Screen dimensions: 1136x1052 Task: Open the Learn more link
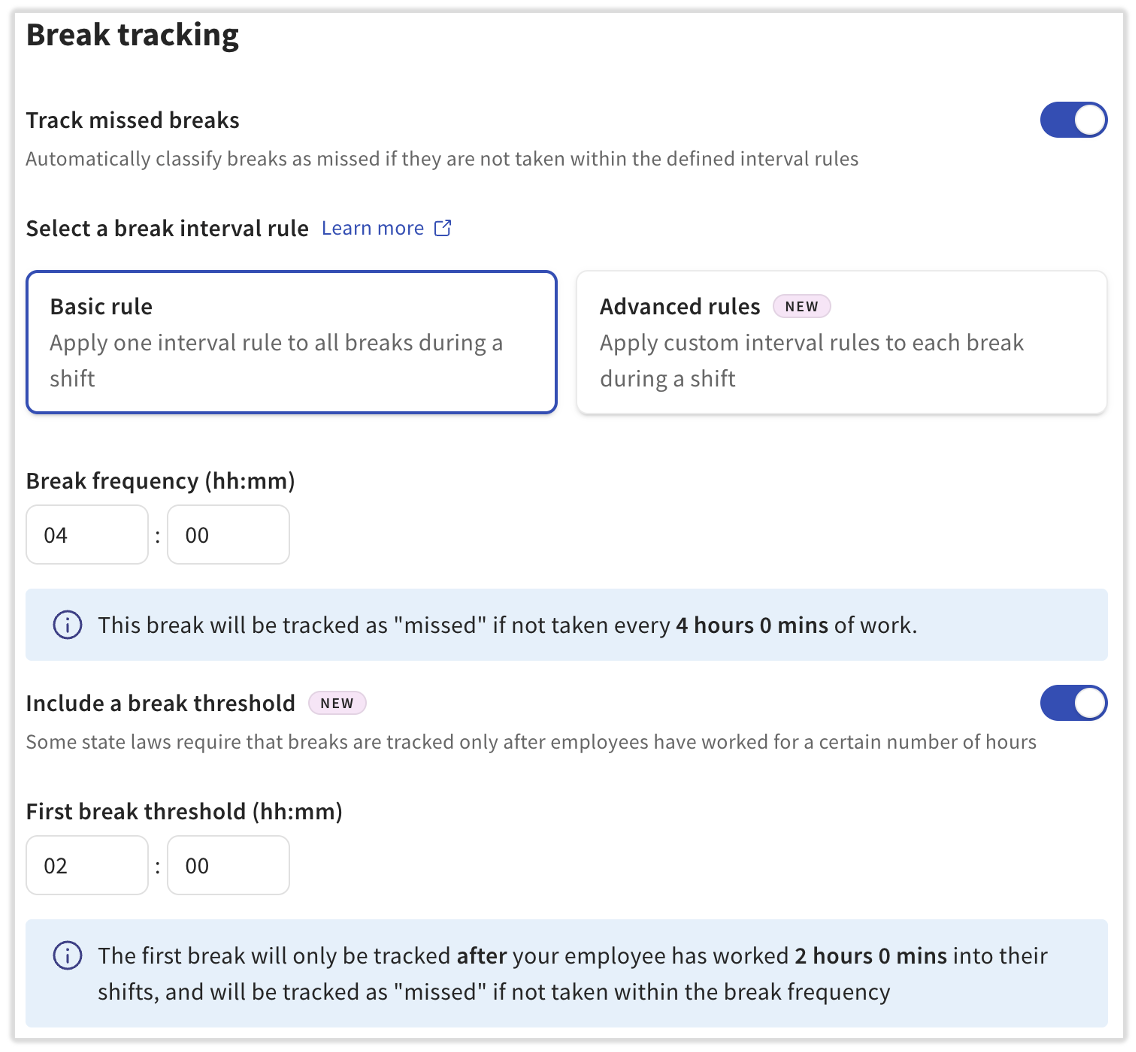coord(373,228)
